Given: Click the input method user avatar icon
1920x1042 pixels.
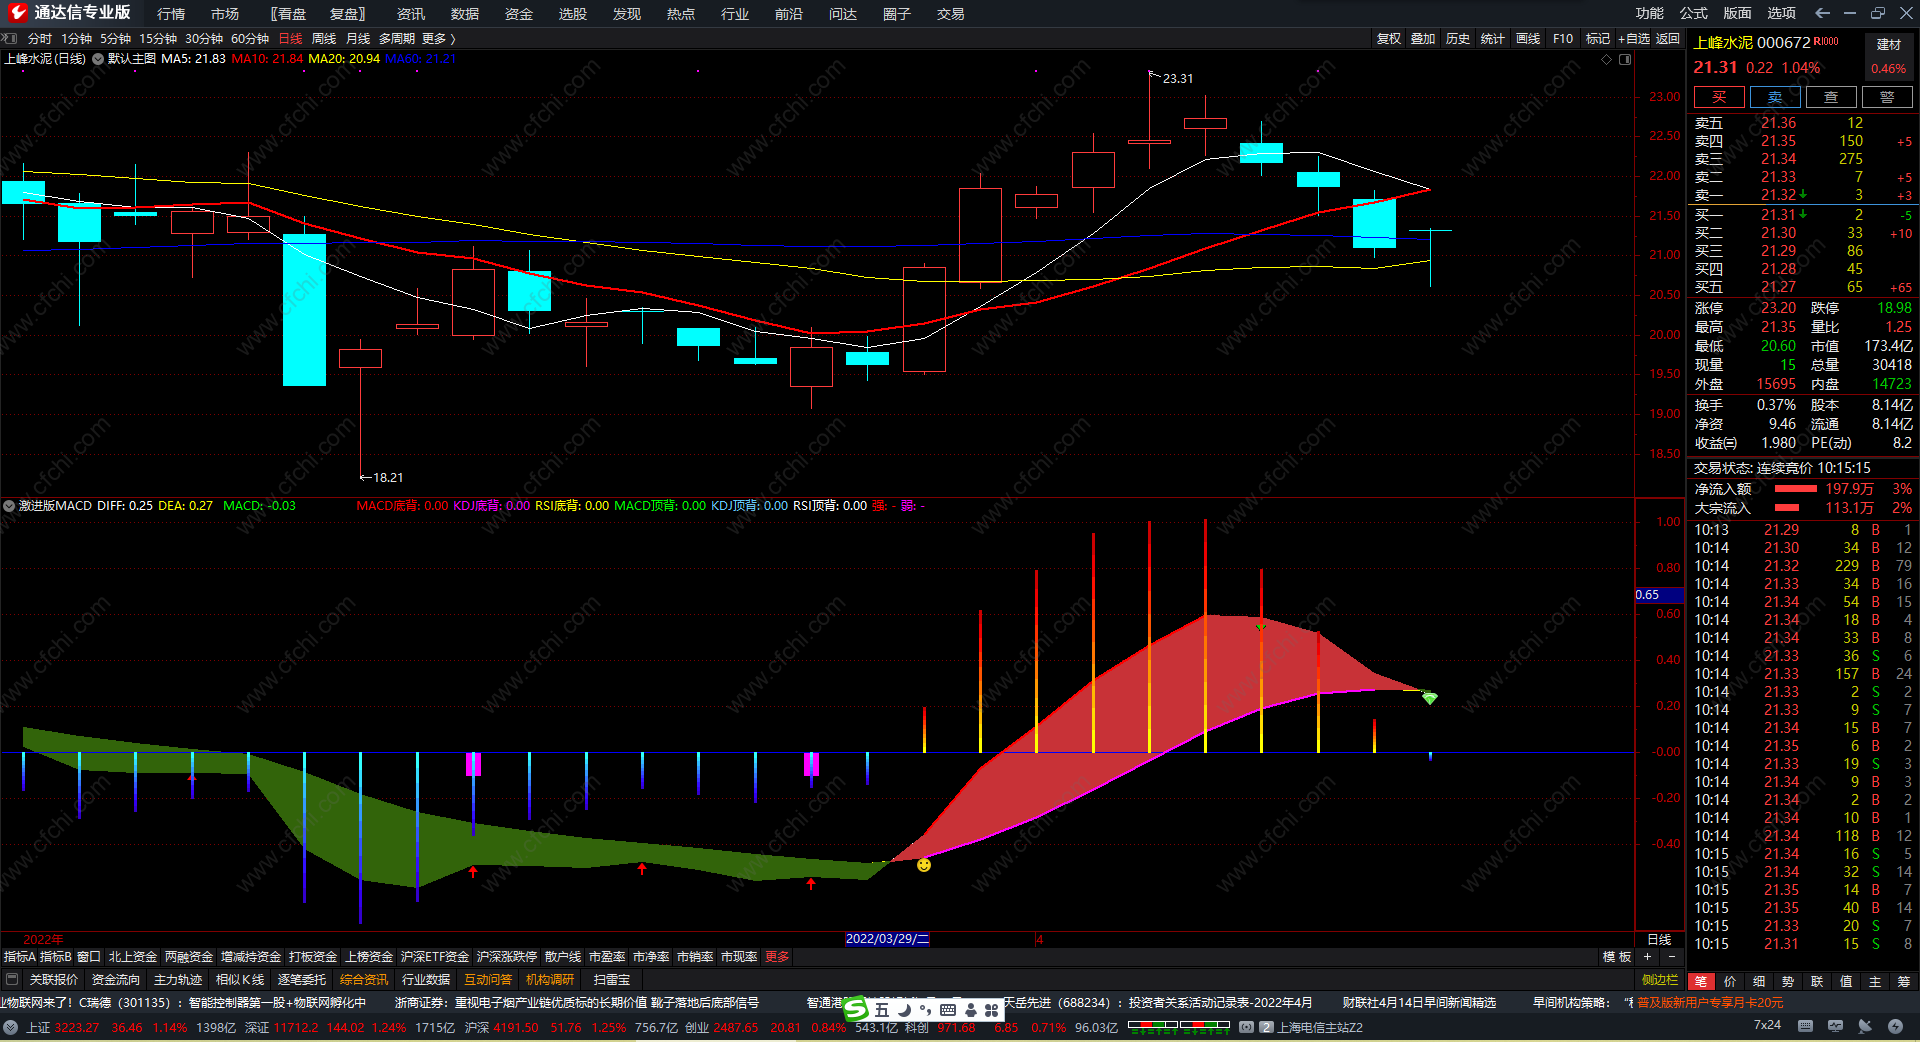Looking at the screenshot, I should (x=970, y=1010).
